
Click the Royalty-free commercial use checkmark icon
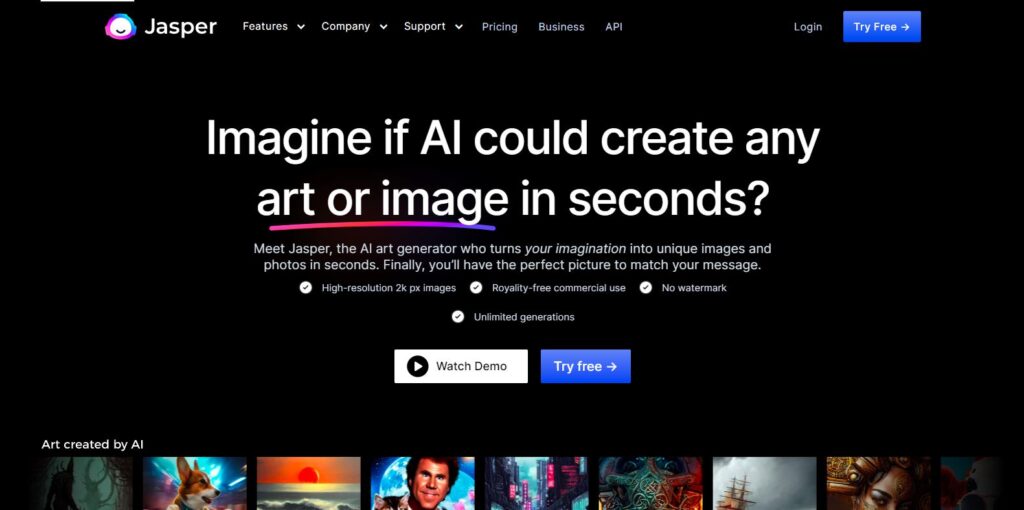[x=476, y=287]
